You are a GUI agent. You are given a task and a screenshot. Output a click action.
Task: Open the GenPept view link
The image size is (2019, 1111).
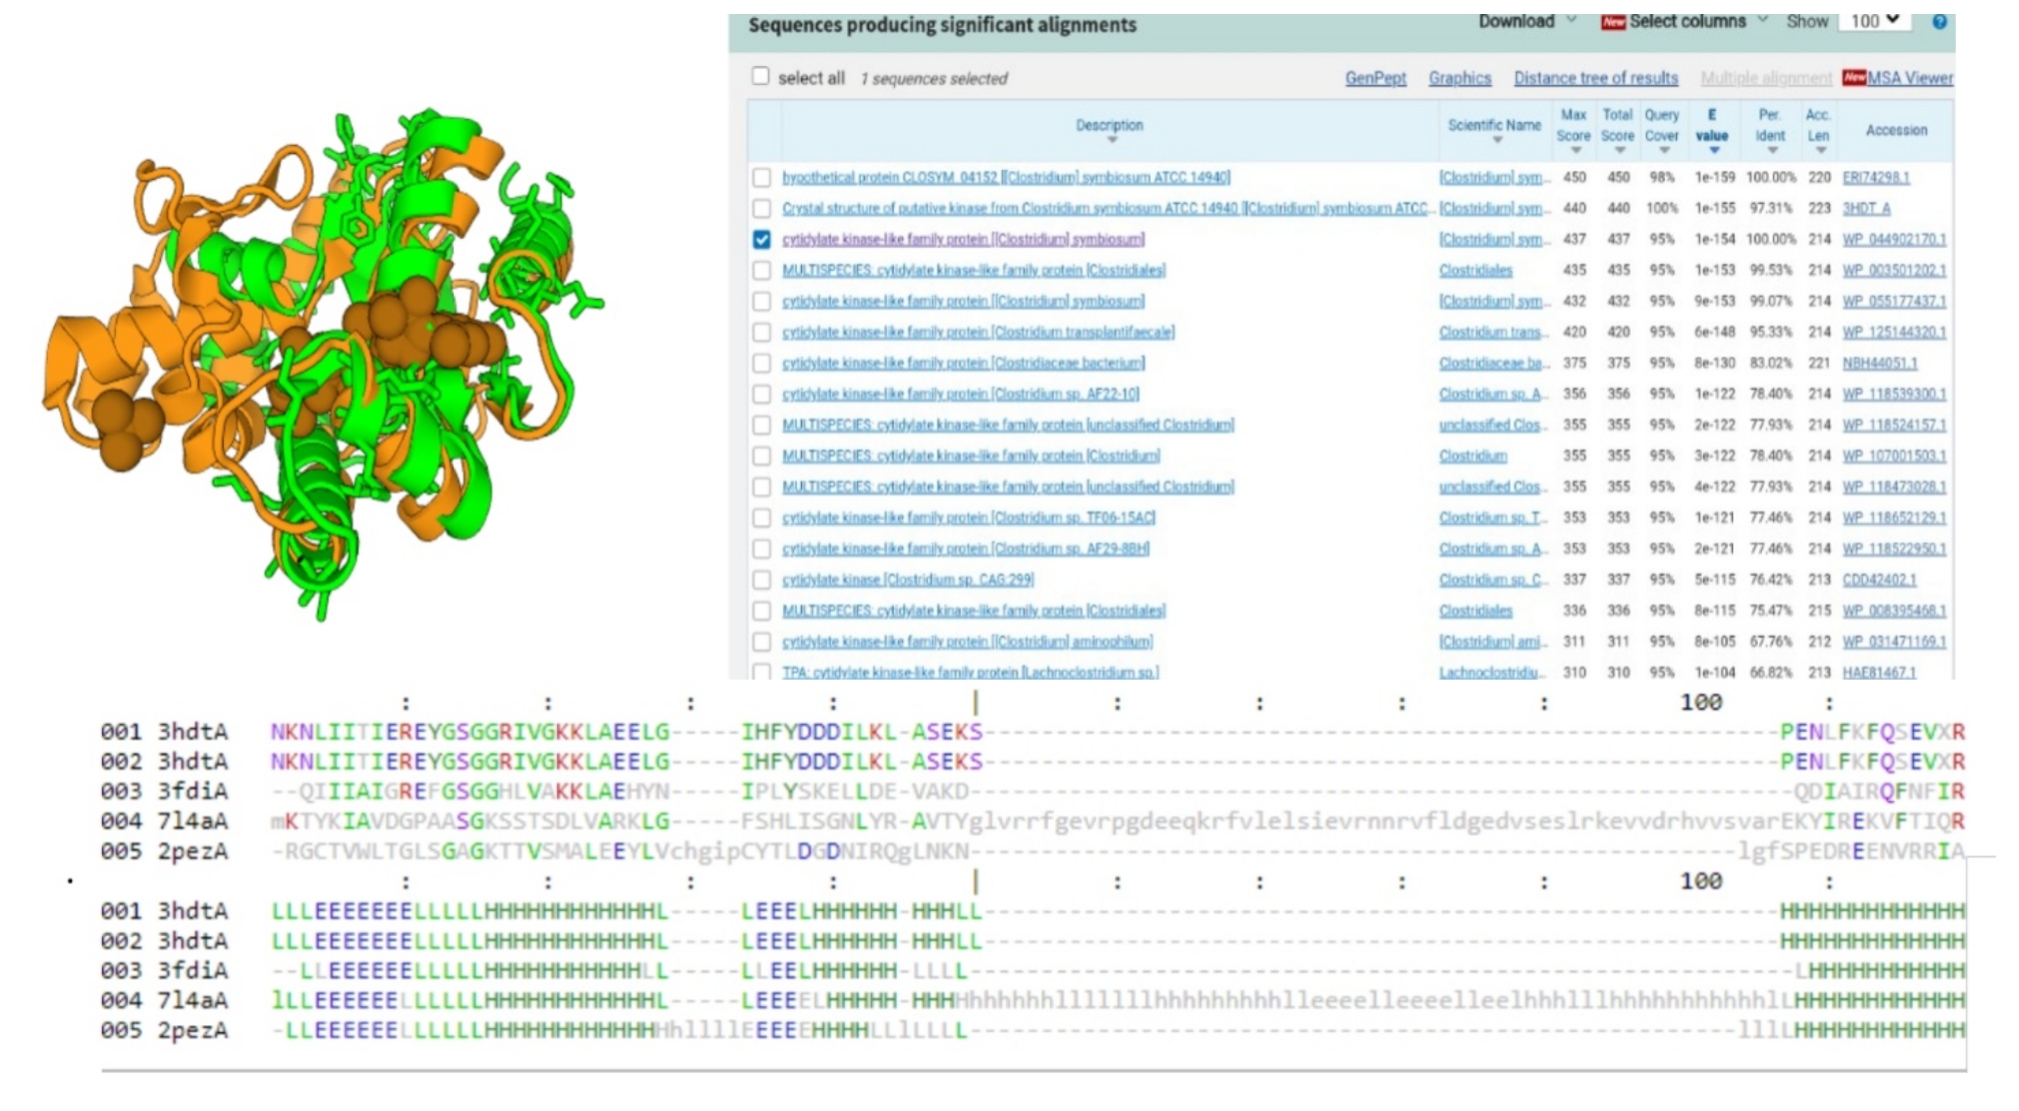coord(1375,78)
